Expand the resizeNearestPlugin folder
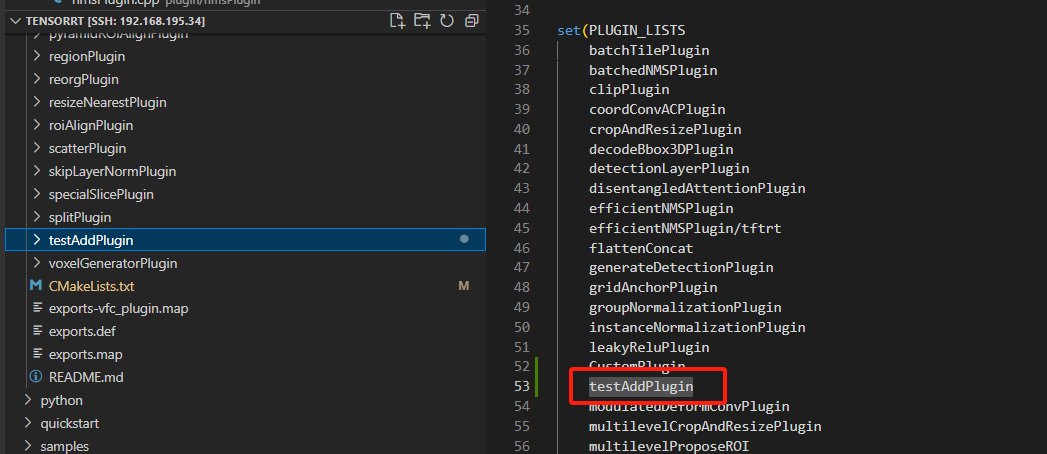This screenshot has width=1047, height=454. (37, 103)
